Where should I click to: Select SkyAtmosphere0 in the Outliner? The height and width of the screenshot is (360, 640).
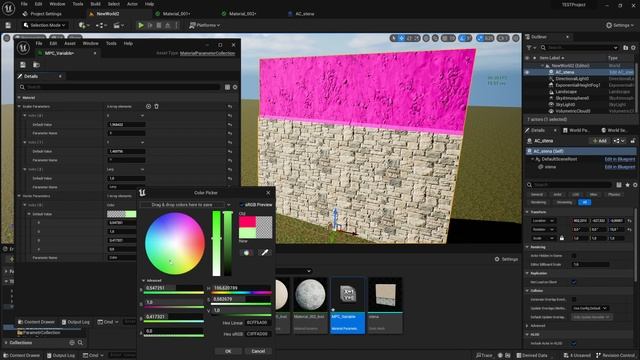572,98
